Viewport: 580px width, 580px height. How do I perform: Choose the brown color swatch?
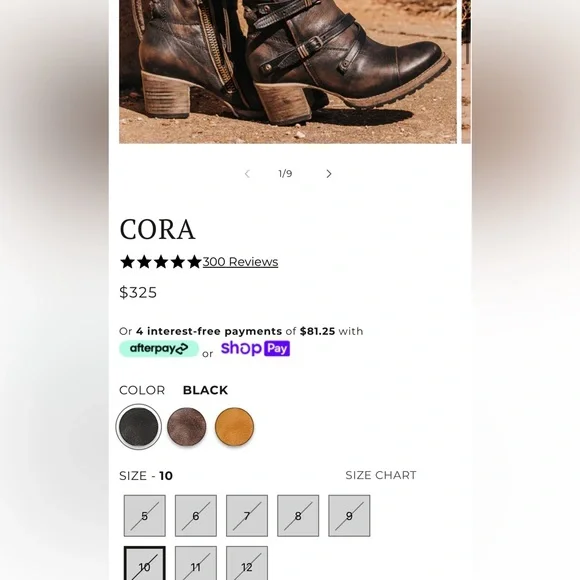(186, 426)
